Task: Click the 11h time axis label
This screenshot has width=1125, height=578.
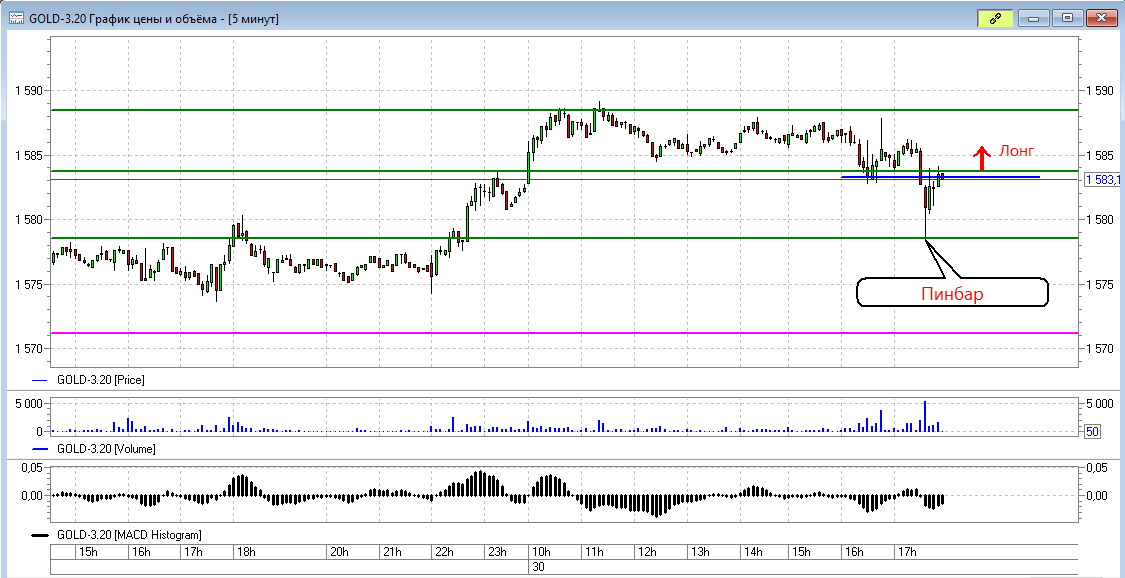Action: pyautogui.click(x=593, y=552)
